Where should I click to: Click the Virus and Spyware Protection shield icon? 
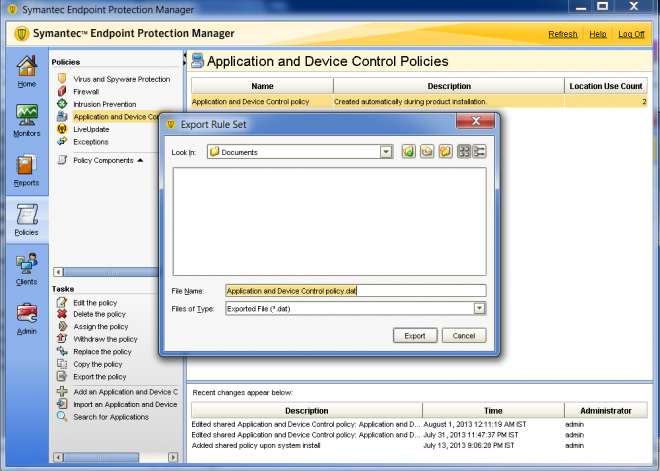(x=62, y=79)
